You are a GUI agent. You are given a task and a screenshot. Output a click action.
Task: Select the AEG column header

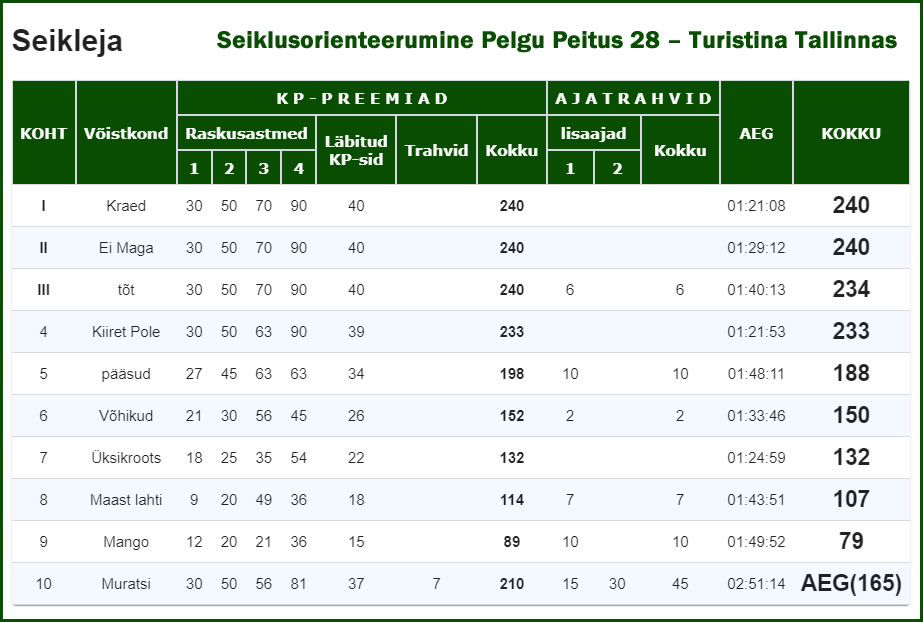click(756, 133)
